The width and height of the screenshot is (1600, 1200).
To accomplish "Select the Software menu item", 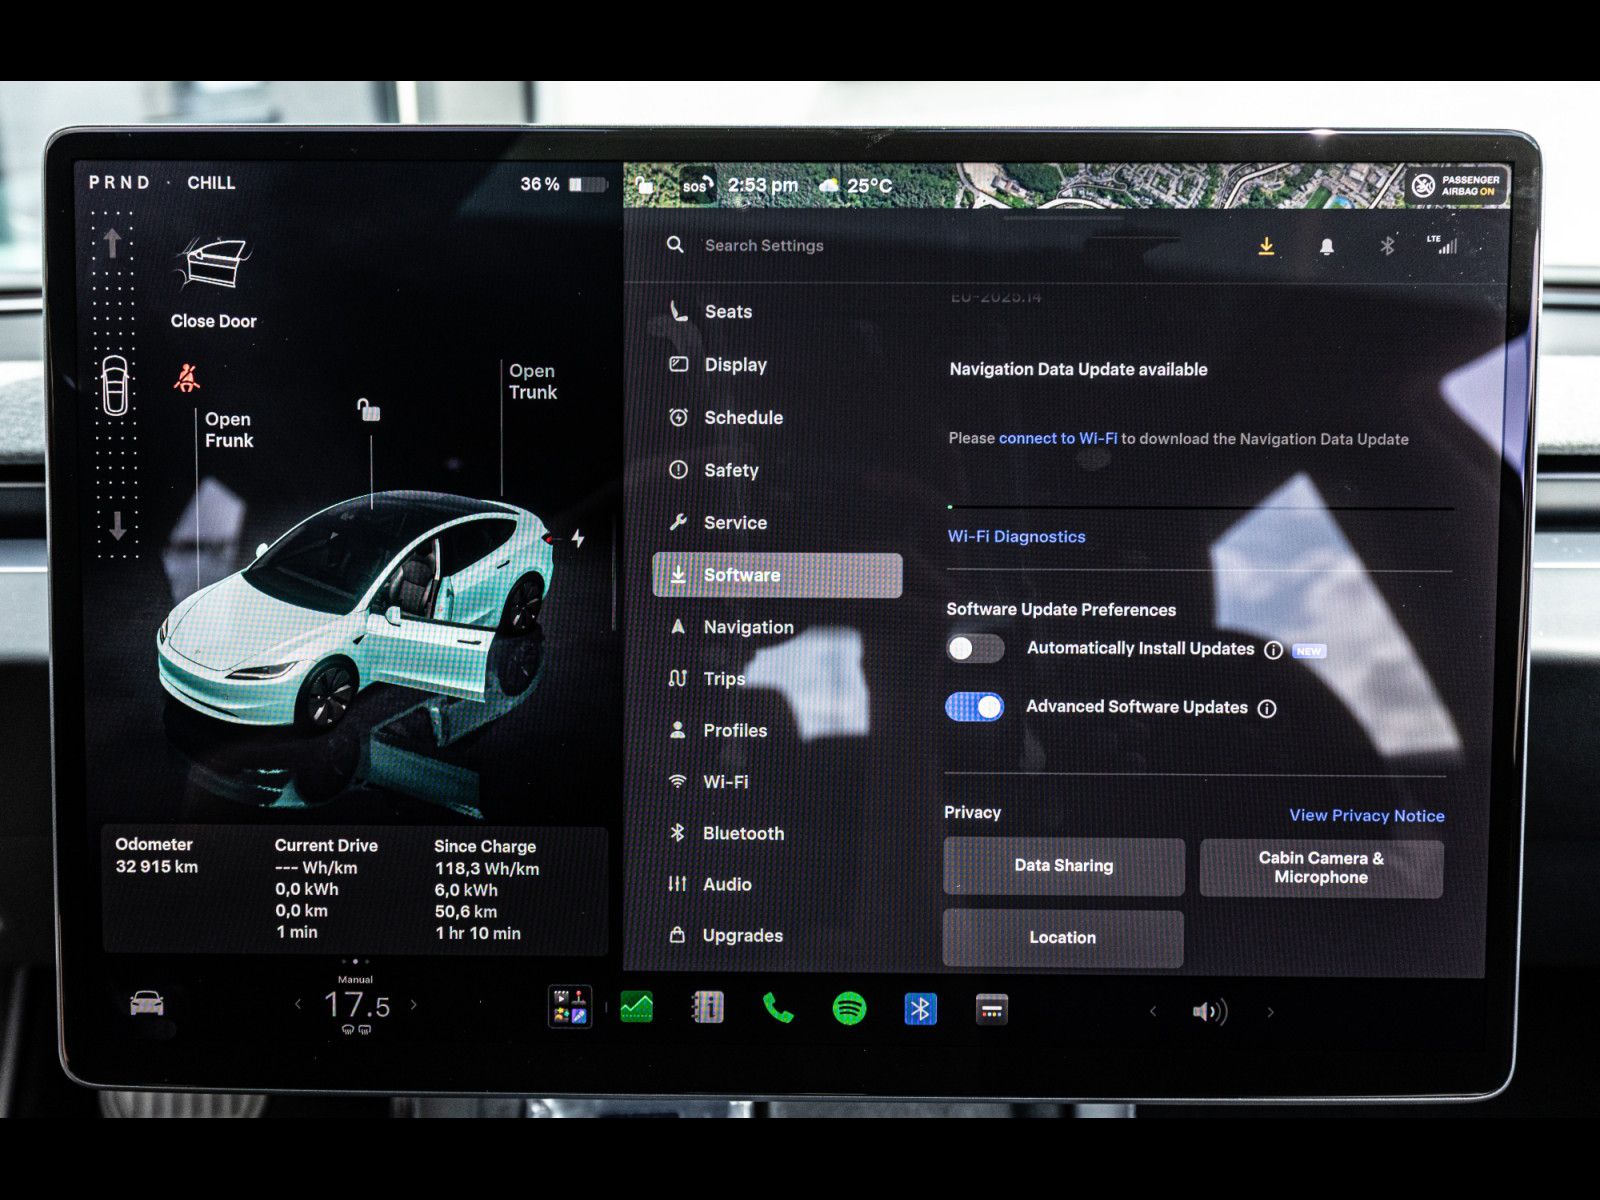I will tap(777, 575).
